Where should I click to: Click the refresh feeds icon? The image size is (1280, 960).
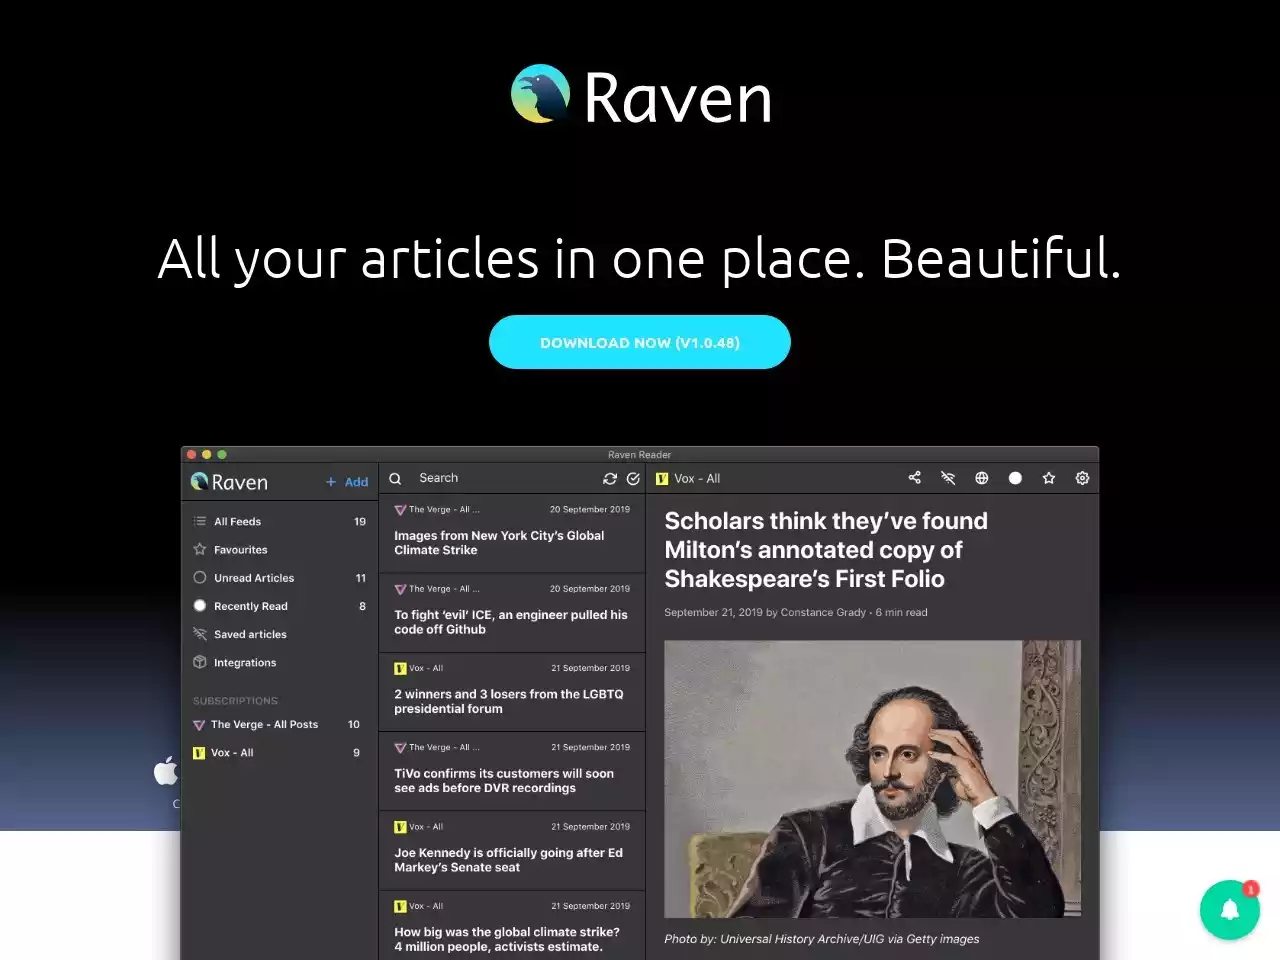coord(610,479)
